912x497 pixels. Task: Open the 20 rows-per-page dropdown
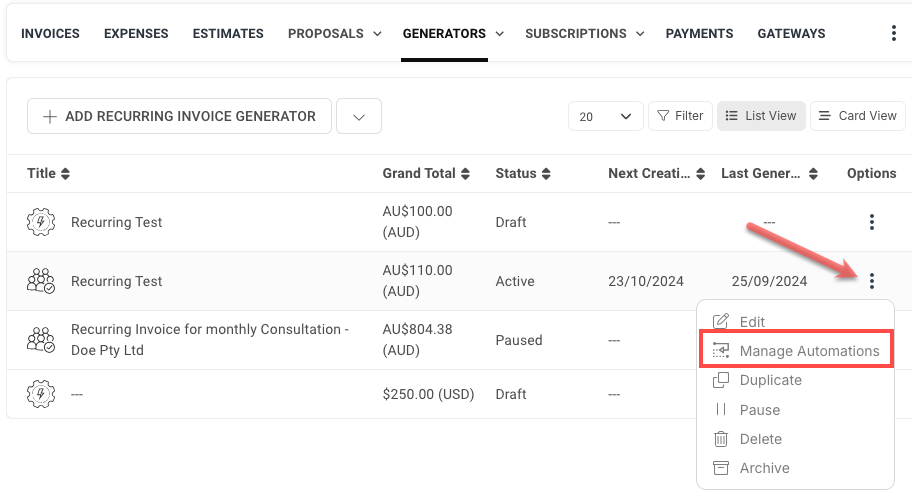[605, 116]
